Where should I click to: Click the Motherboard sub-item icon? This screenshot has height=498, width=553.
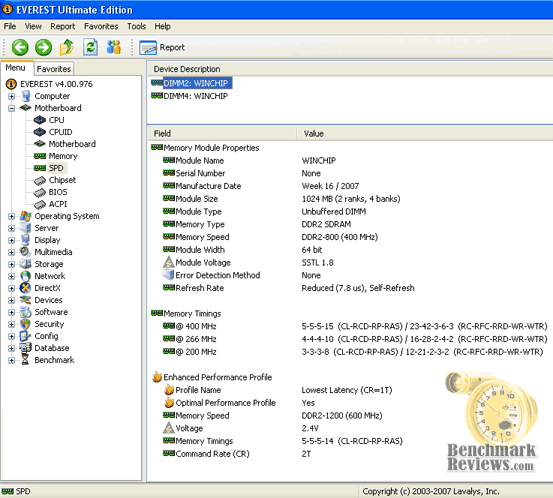click(x=40, y=144)
